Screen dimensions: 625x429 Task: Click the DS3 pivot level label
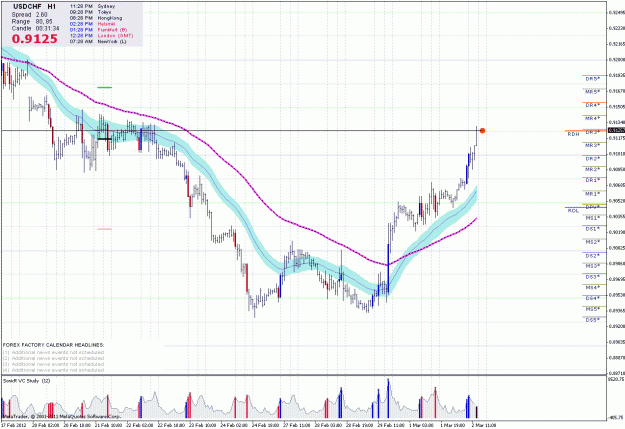(x=593, y=277)
